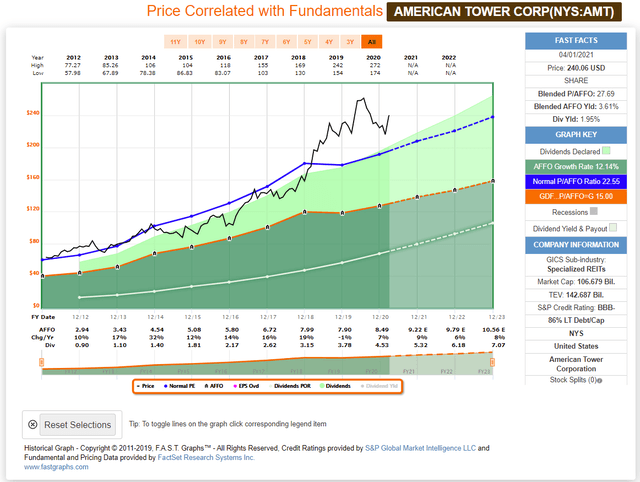The width and height of the screenshot is (640, 482).
Task: Click the 86% LT Debt/Cap row
Action: (576, 320)
